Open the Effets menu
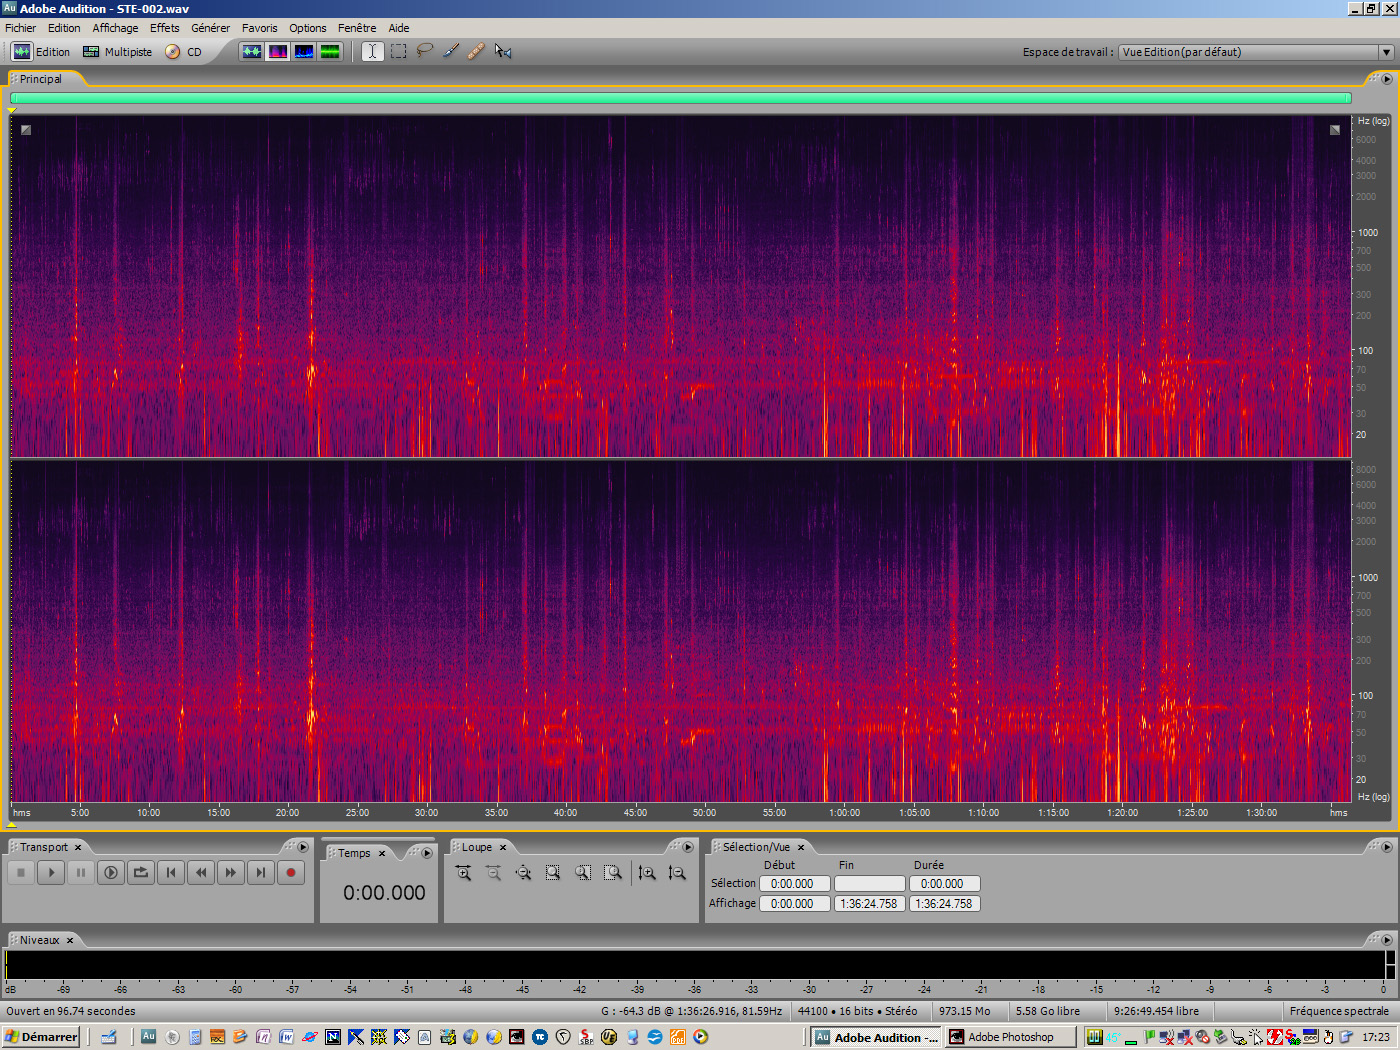Viewport: 1400px width, 1050px height. point(164,28)
